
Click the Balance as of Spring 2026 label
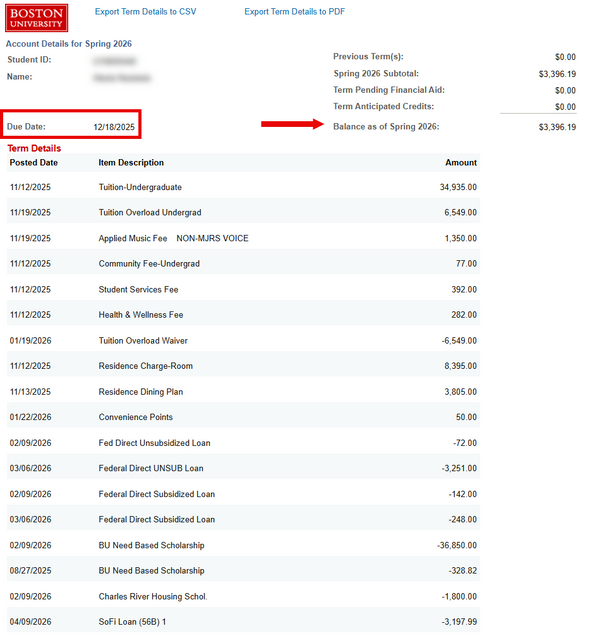click(x=386, y=127)
